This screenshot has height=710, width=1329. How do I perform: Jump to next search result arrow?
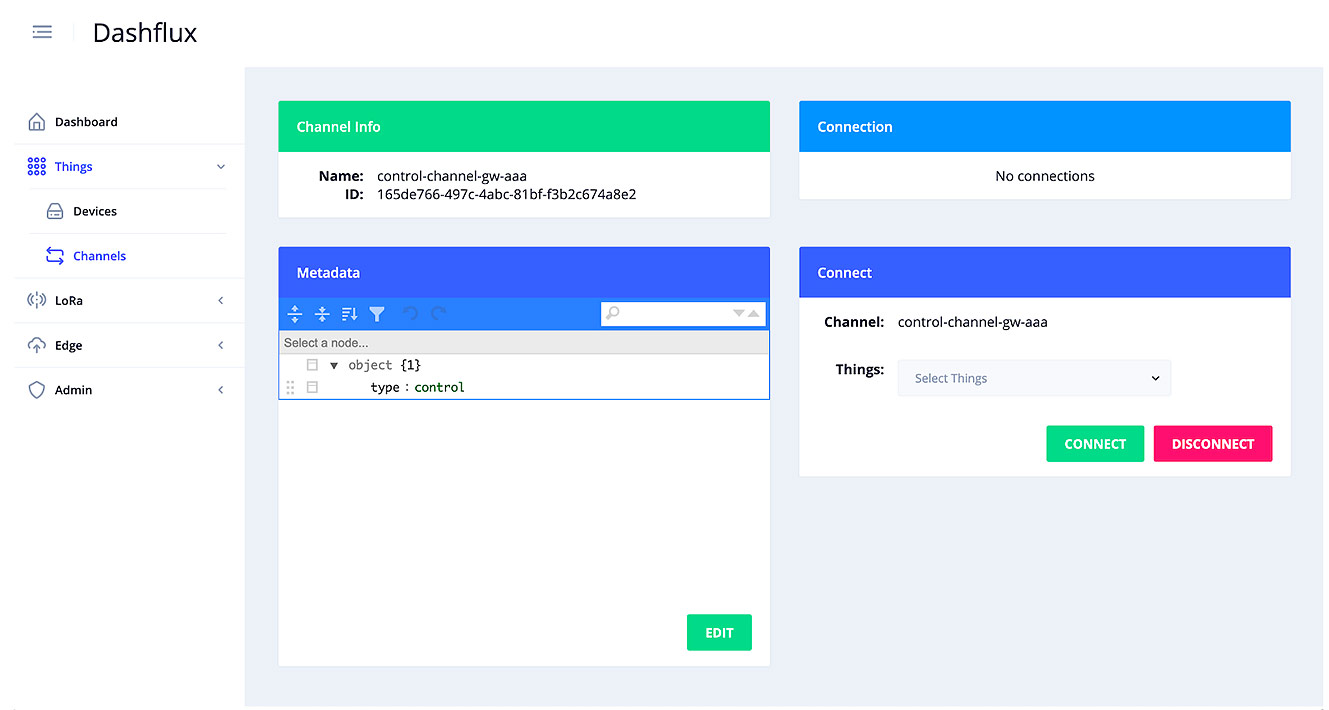pos(739,314)
